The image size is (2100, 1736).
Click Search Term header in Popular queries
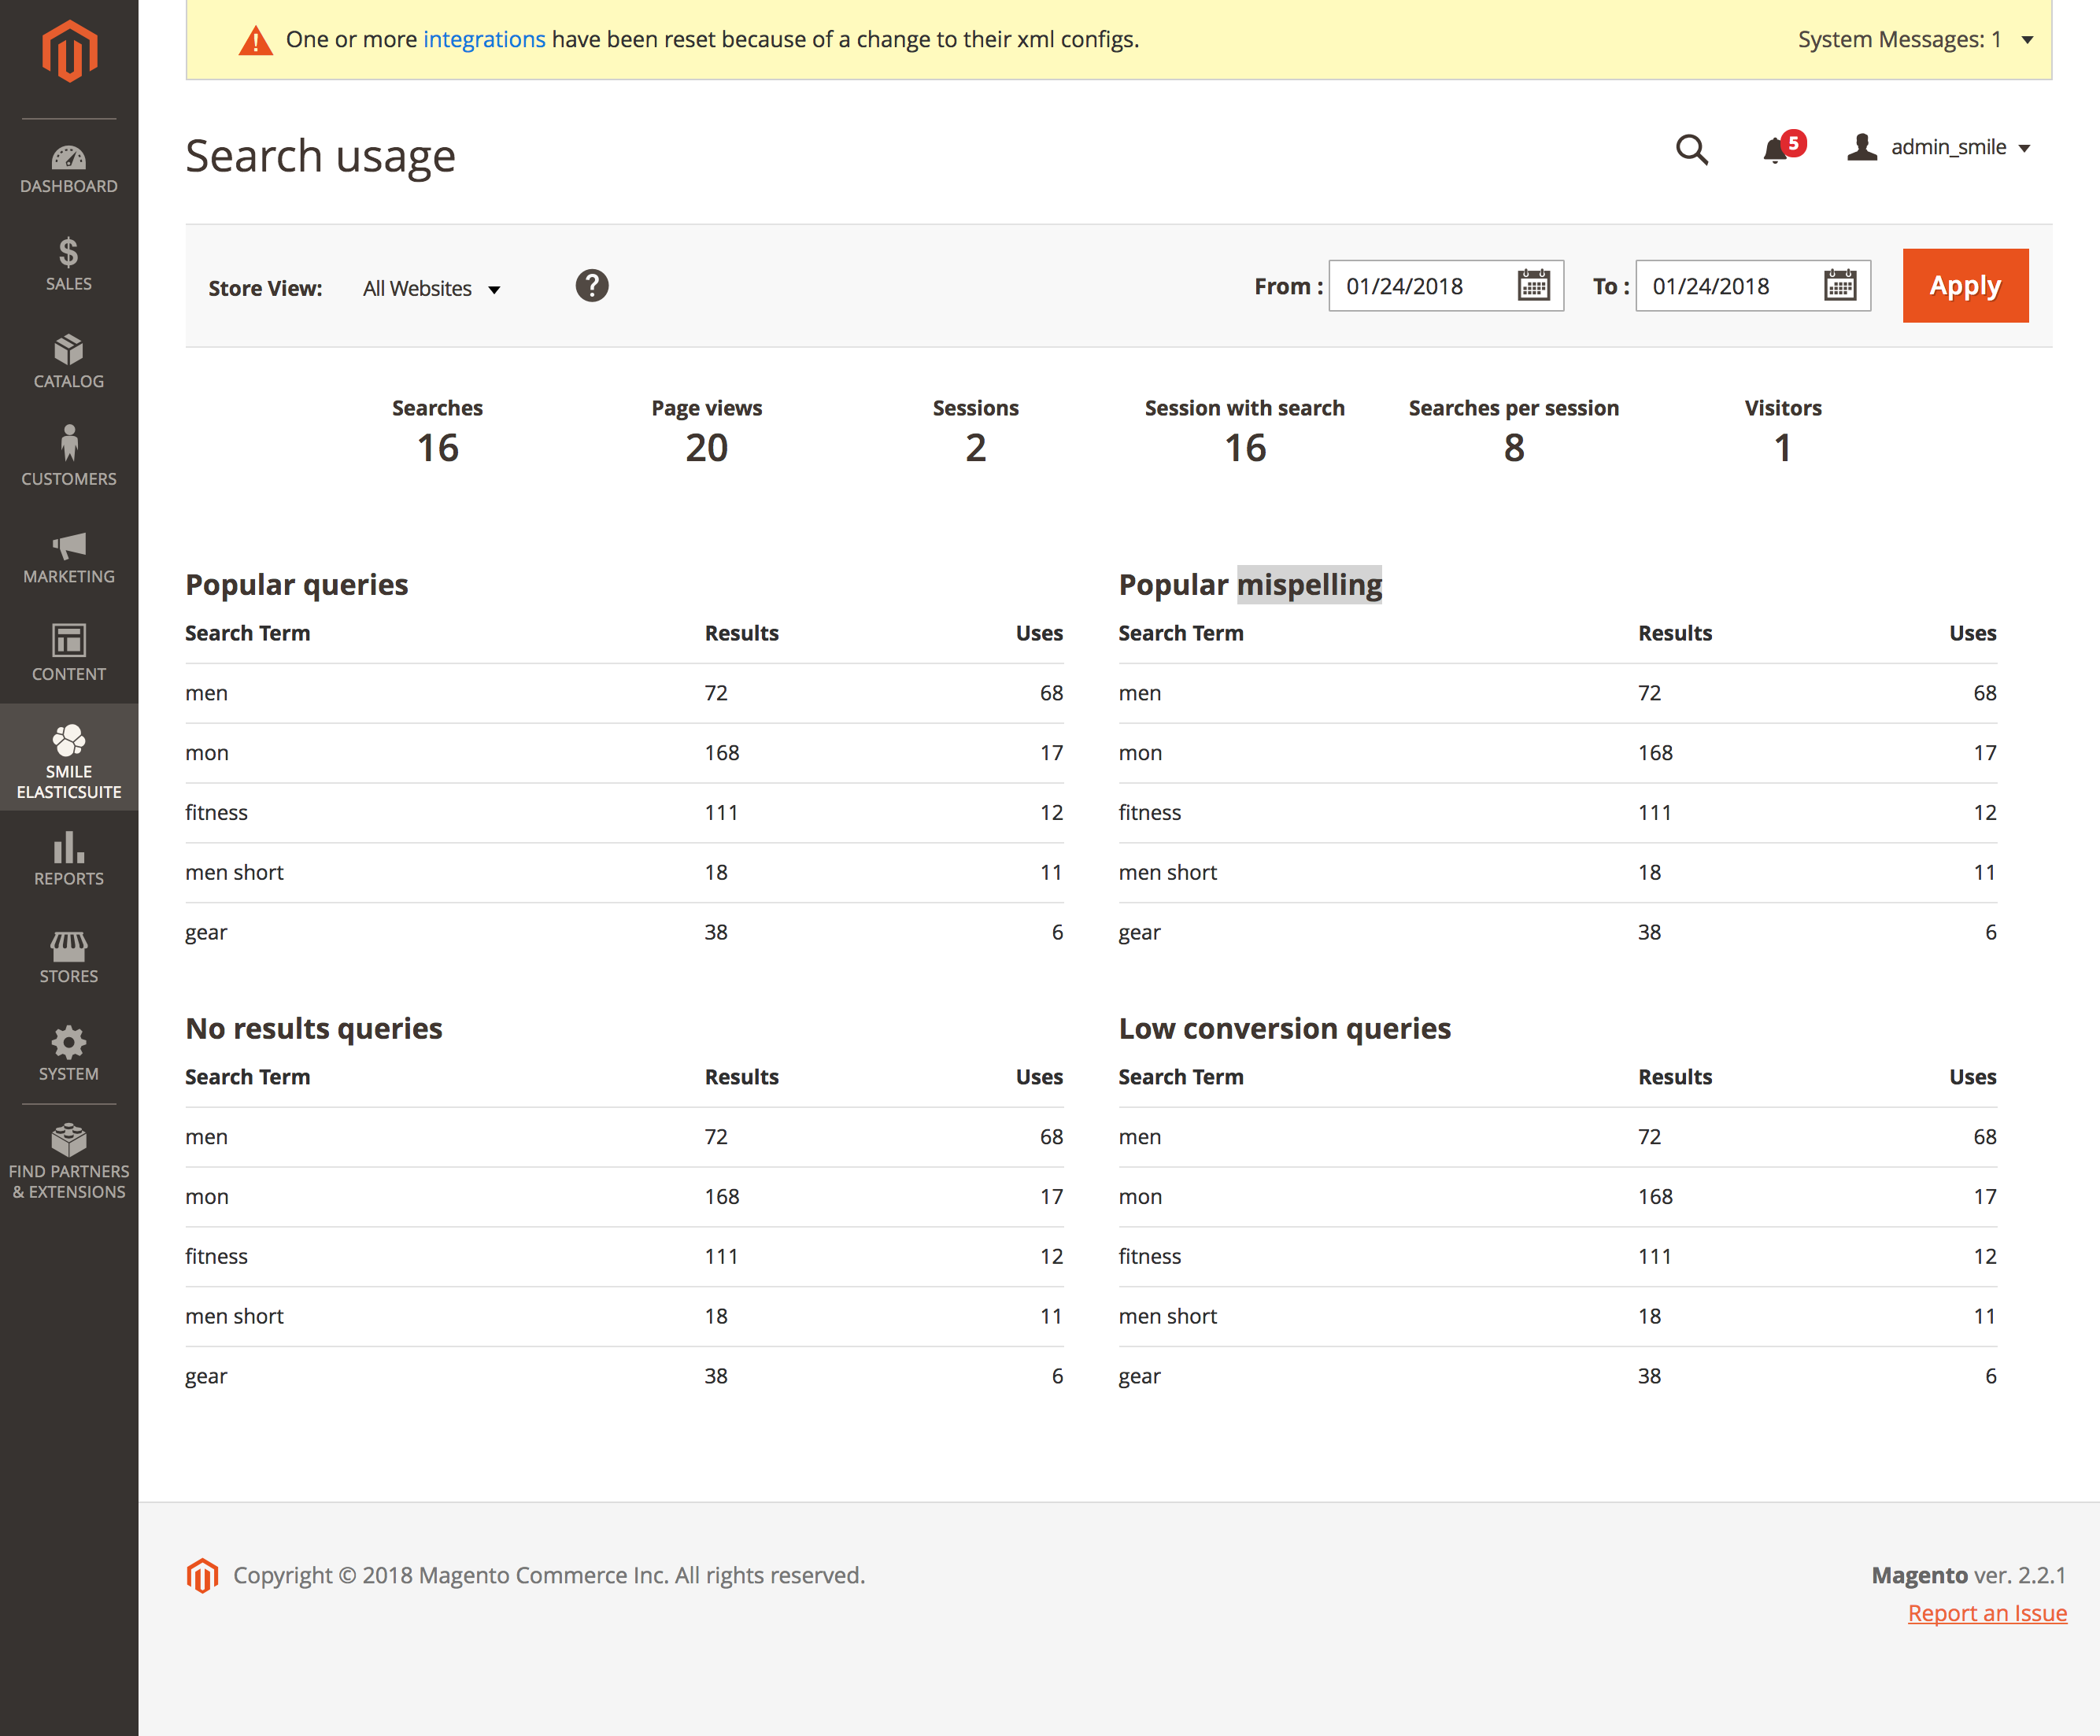tap(248, 633)
